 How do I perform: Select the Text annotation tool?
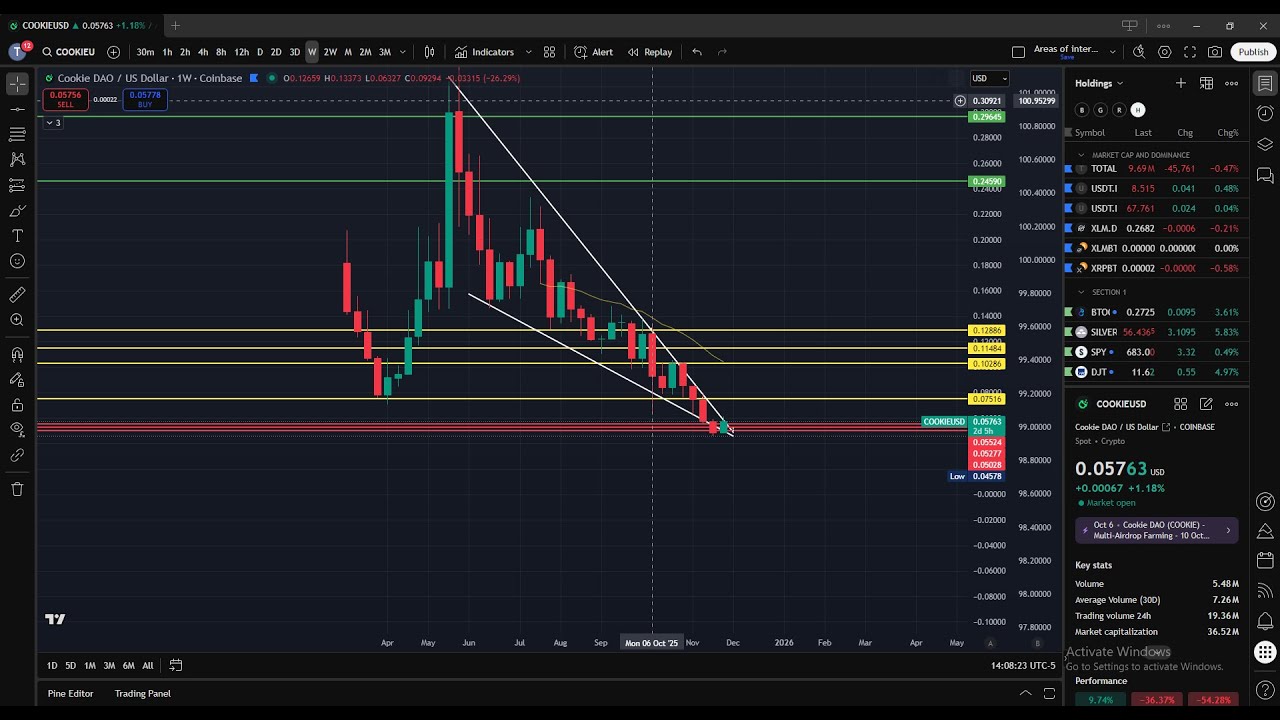(17, 236)
